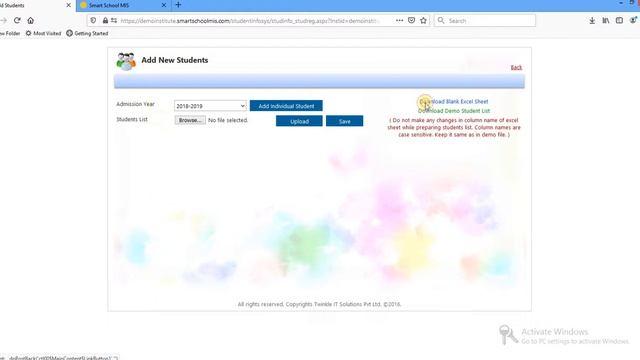Image resolution: width=640 pixels, height=360 pixels.
Task: Close the Smart School MIS tab
Action: [164, 5]
